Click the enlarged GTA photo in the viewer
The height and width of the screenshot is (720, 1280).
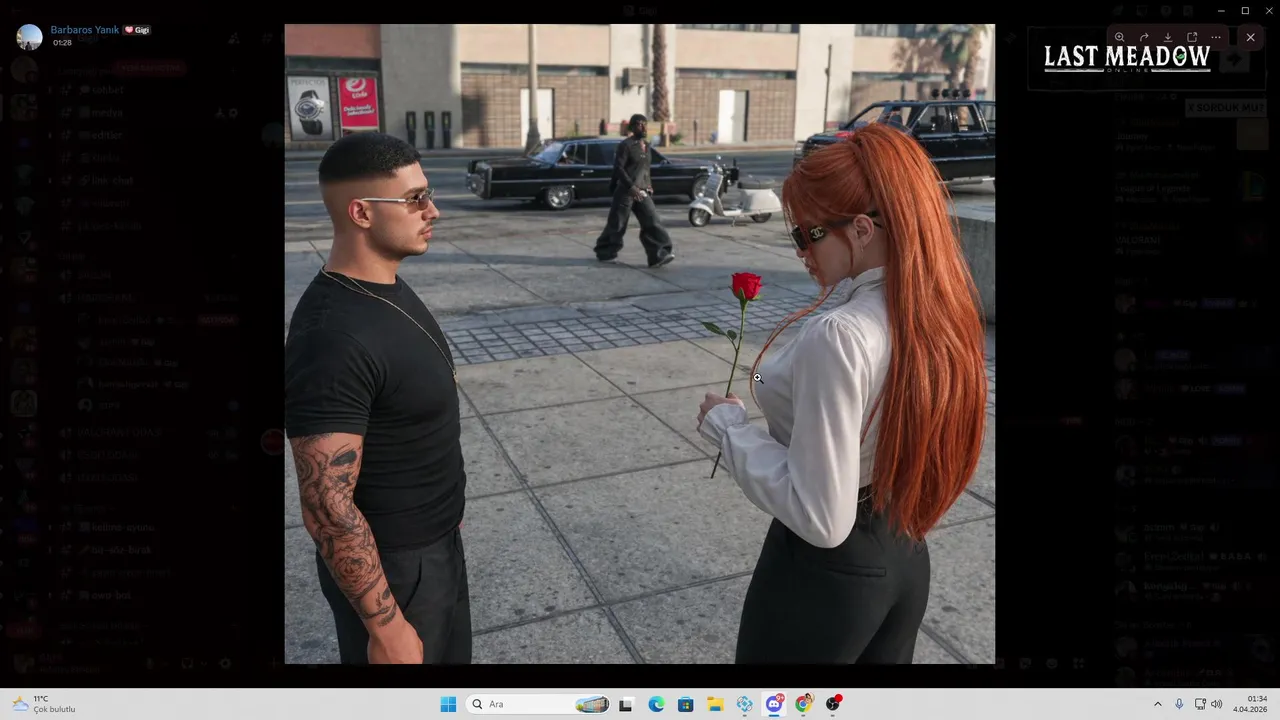(640, 344)
